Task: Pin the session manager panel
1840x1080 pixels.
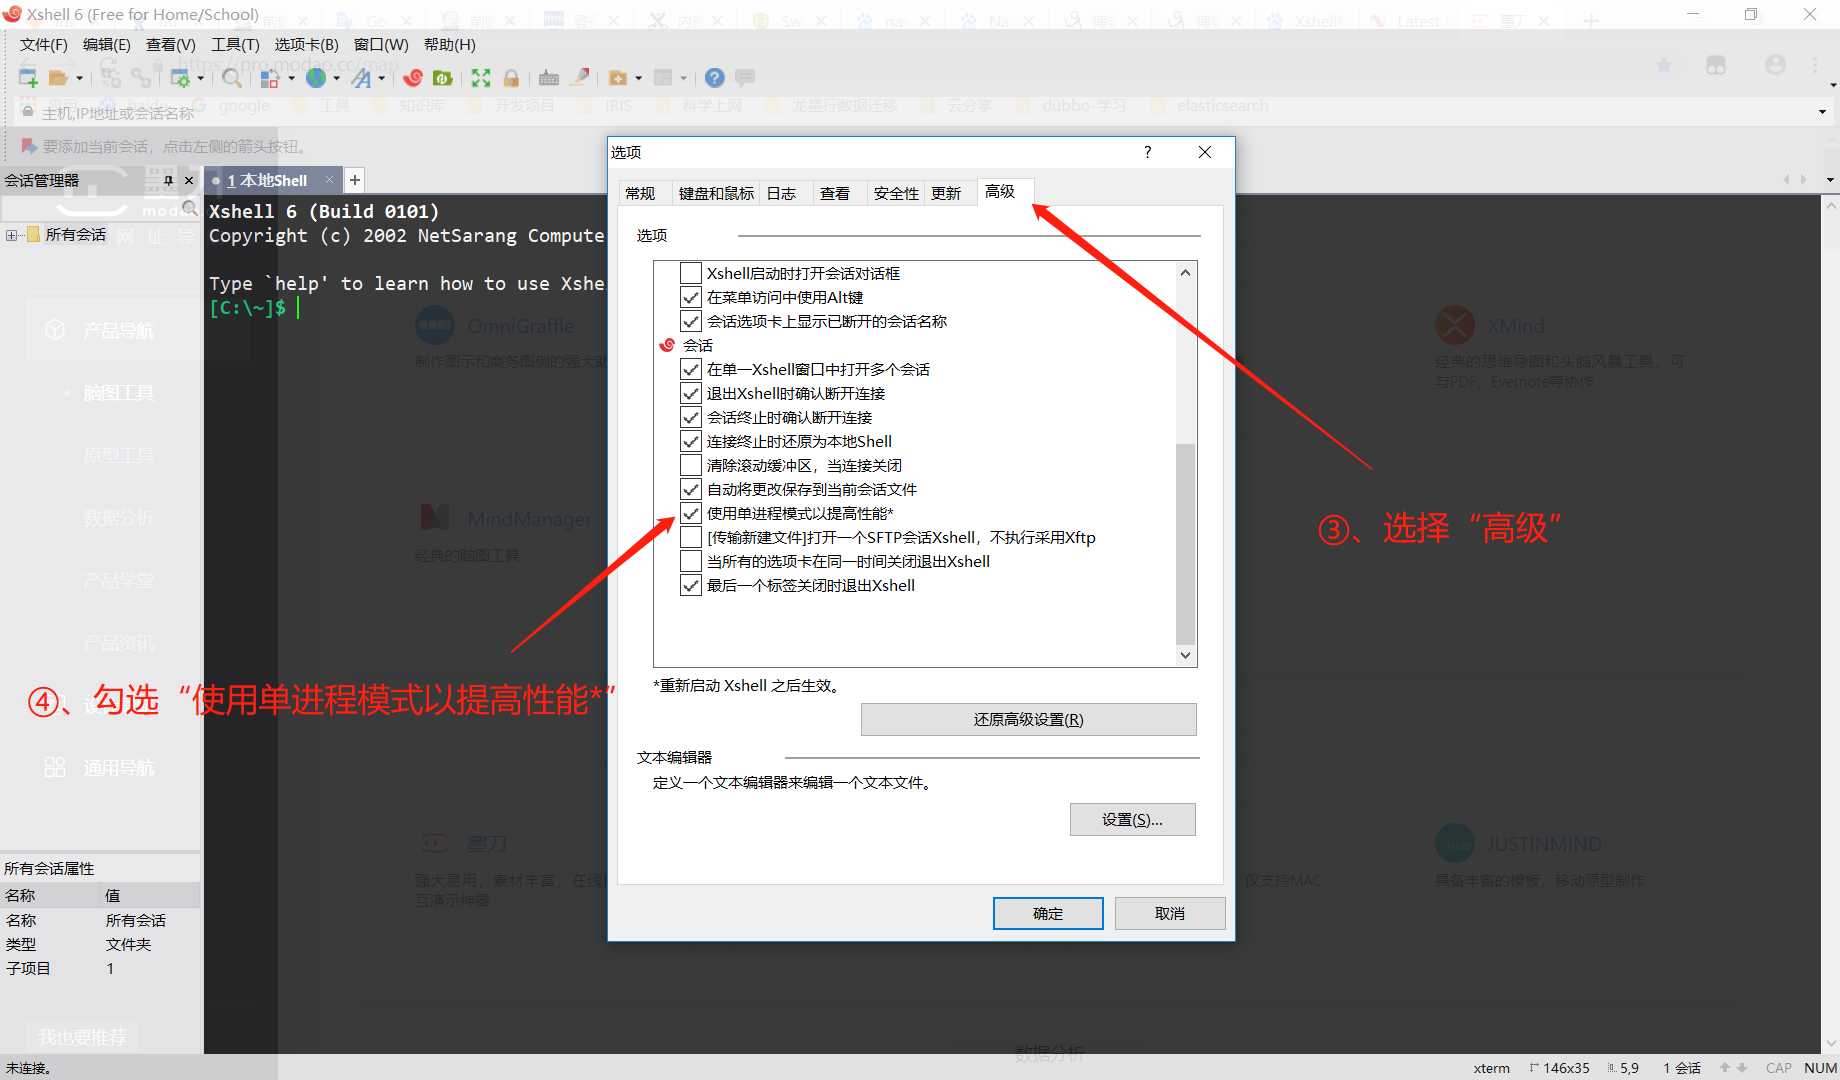Action: (168, 181)
